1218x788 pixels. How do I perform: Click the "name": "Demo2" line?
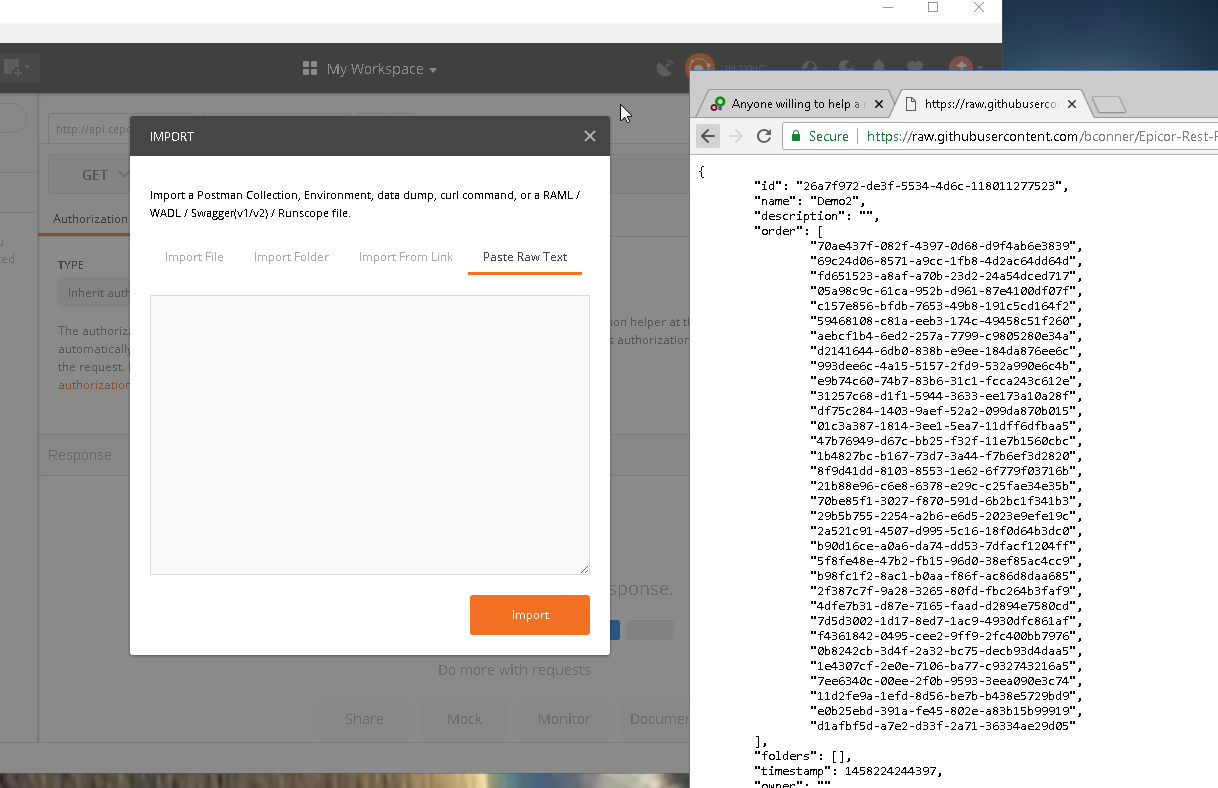pyautogui.click(x=809, y=201)
